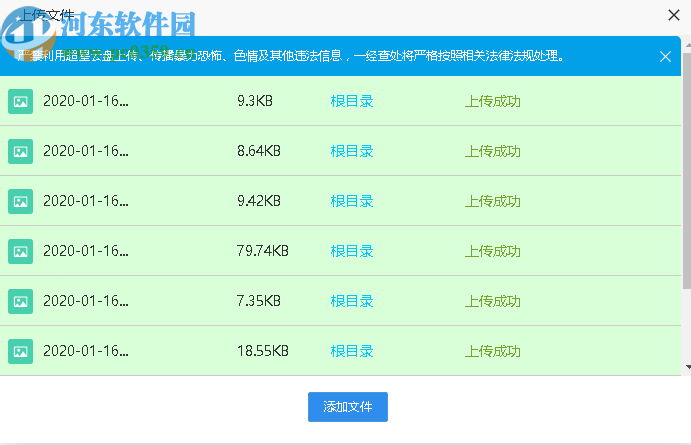Image resolution: width=691 pixels, height=445 pixels.
Task: Click the 7.35KB size value
Action: [x=259, y=301]
